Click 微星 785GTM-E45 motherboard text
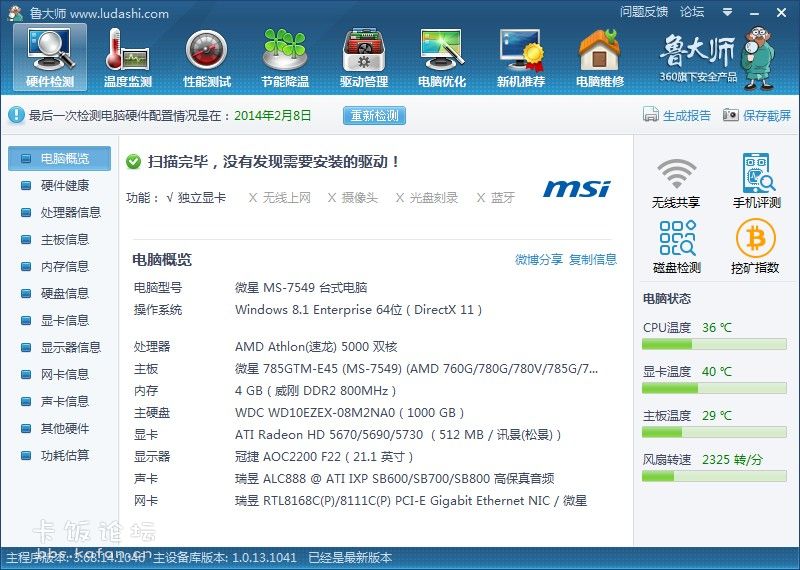Screen dimensions: 800x570 (x=416, y=368)
